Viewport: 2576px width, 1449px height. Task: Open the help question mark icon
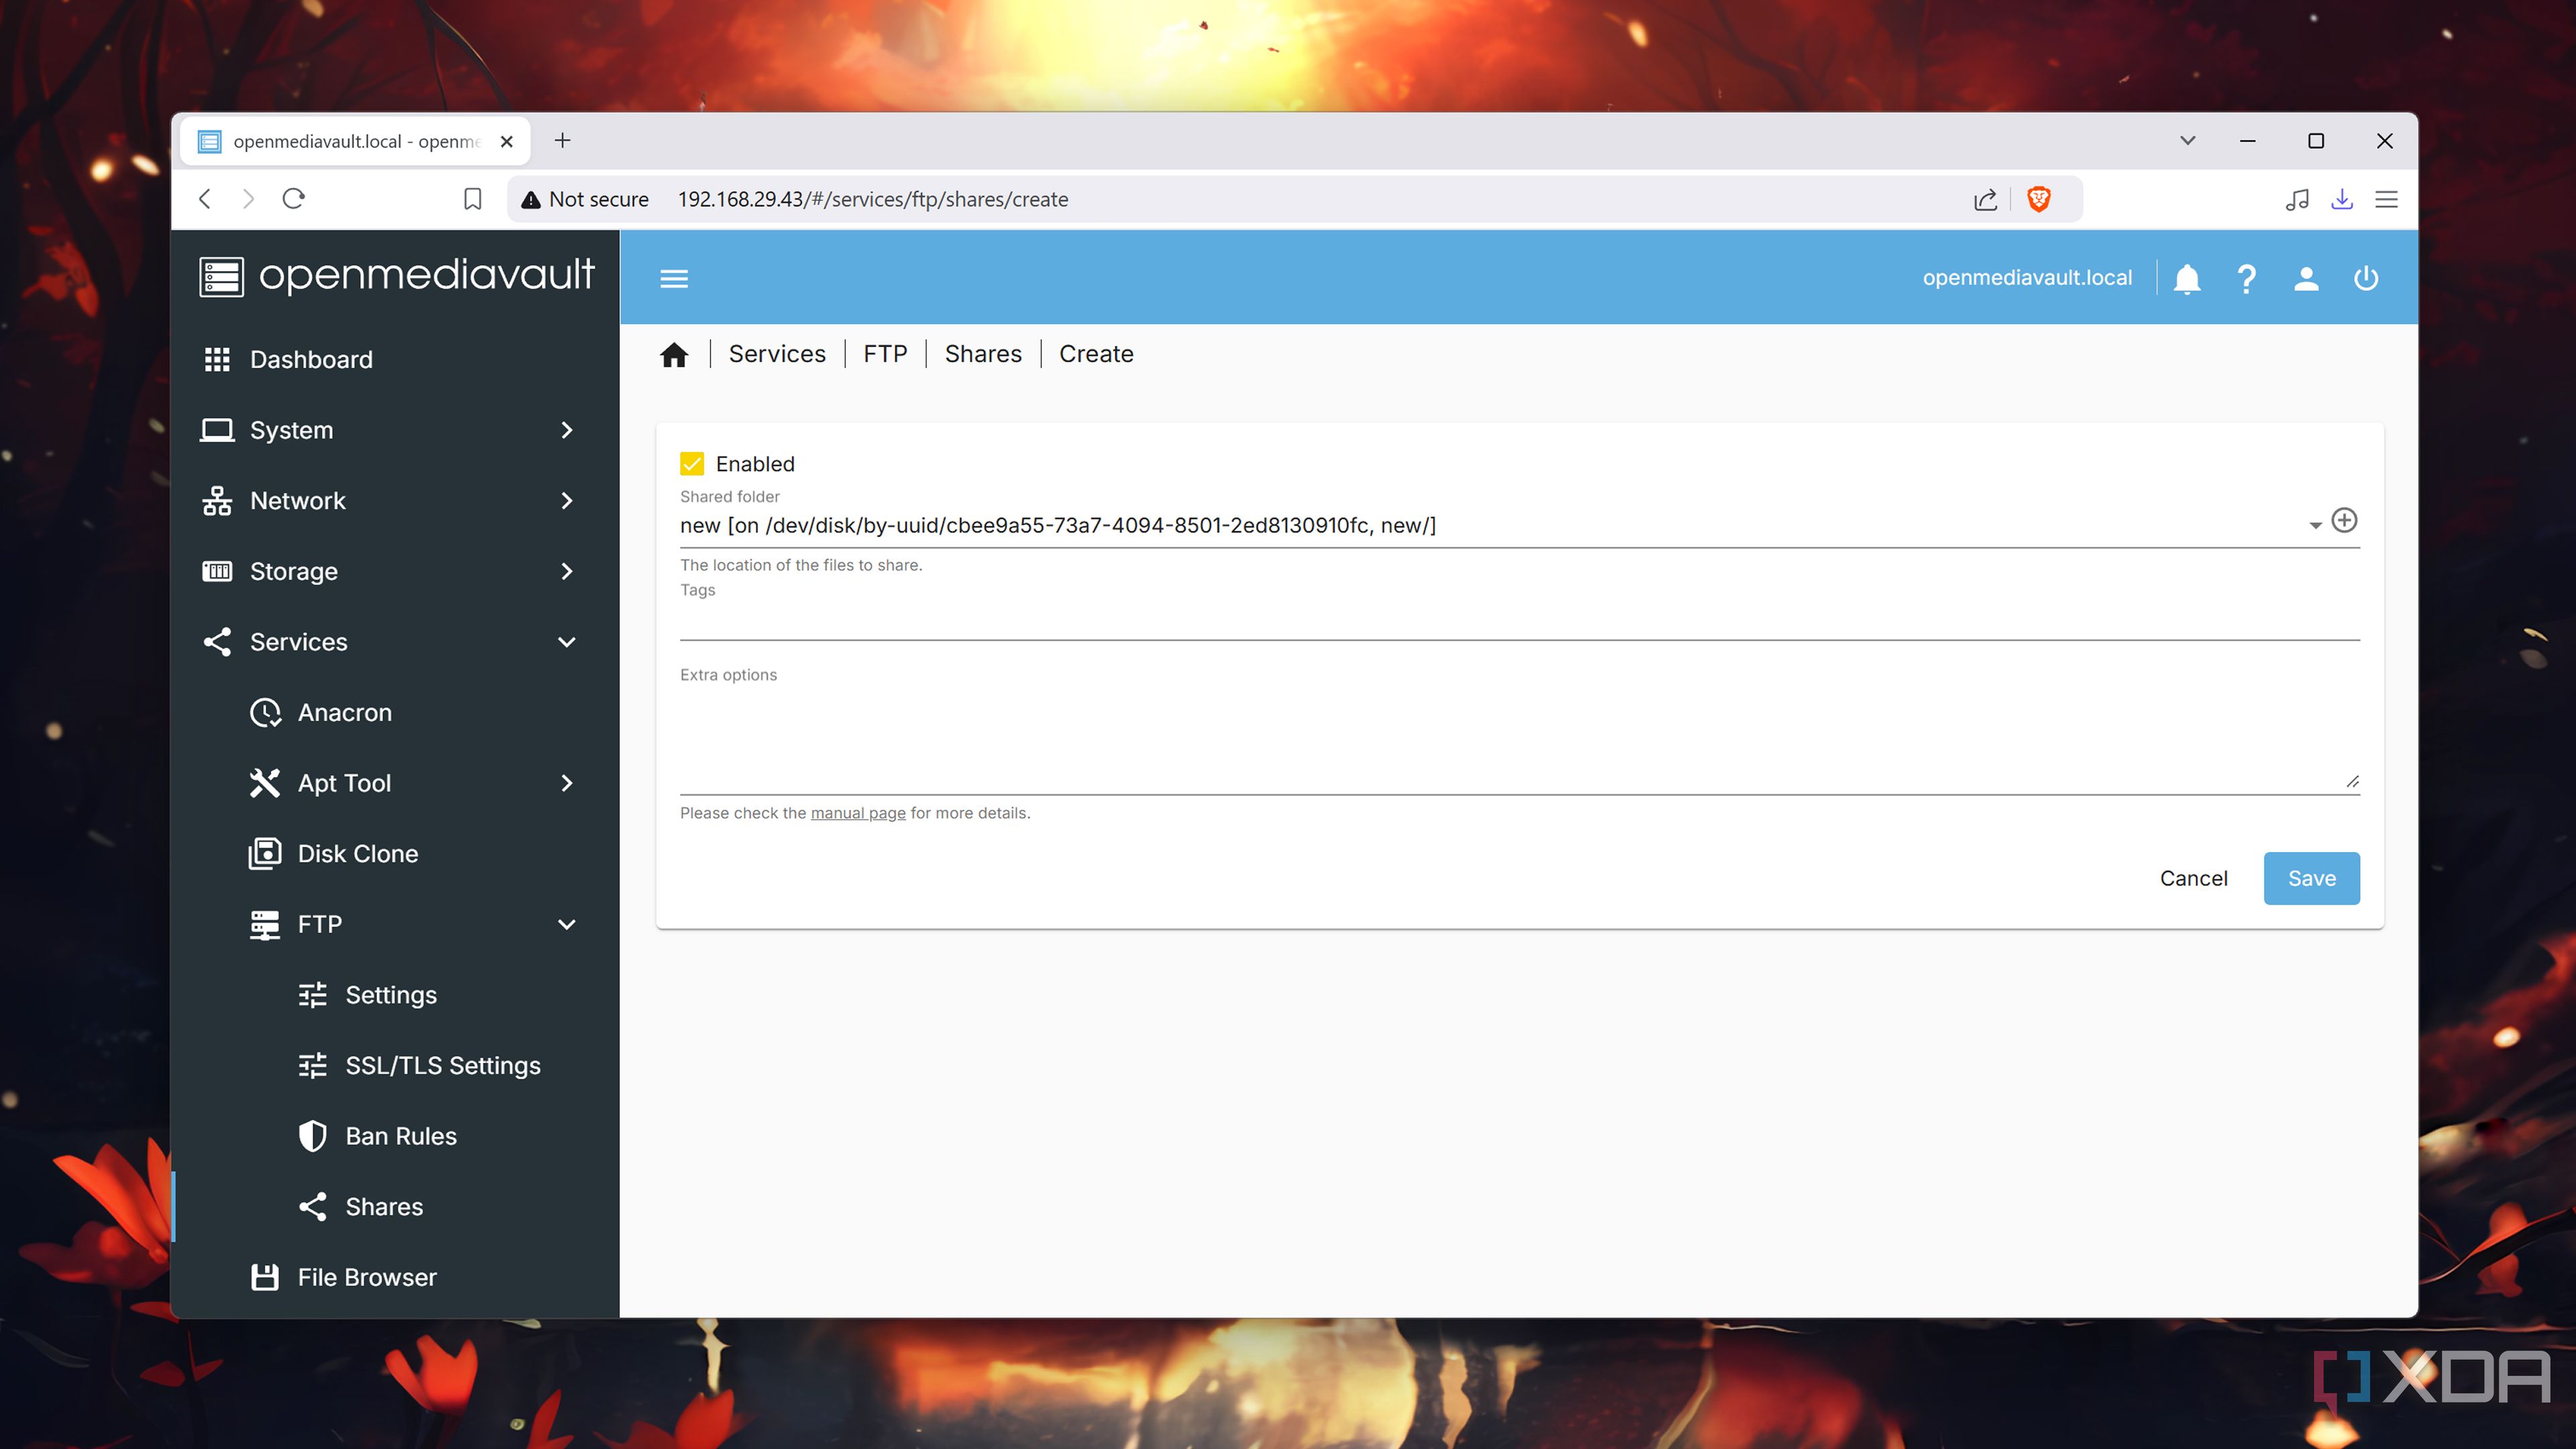coord(2246,278)
